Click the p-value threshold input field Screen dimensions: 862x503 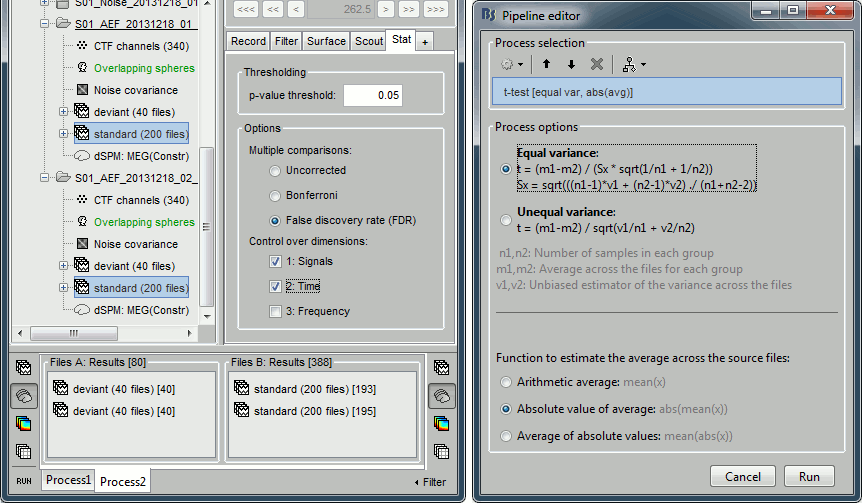click(373, 95)
